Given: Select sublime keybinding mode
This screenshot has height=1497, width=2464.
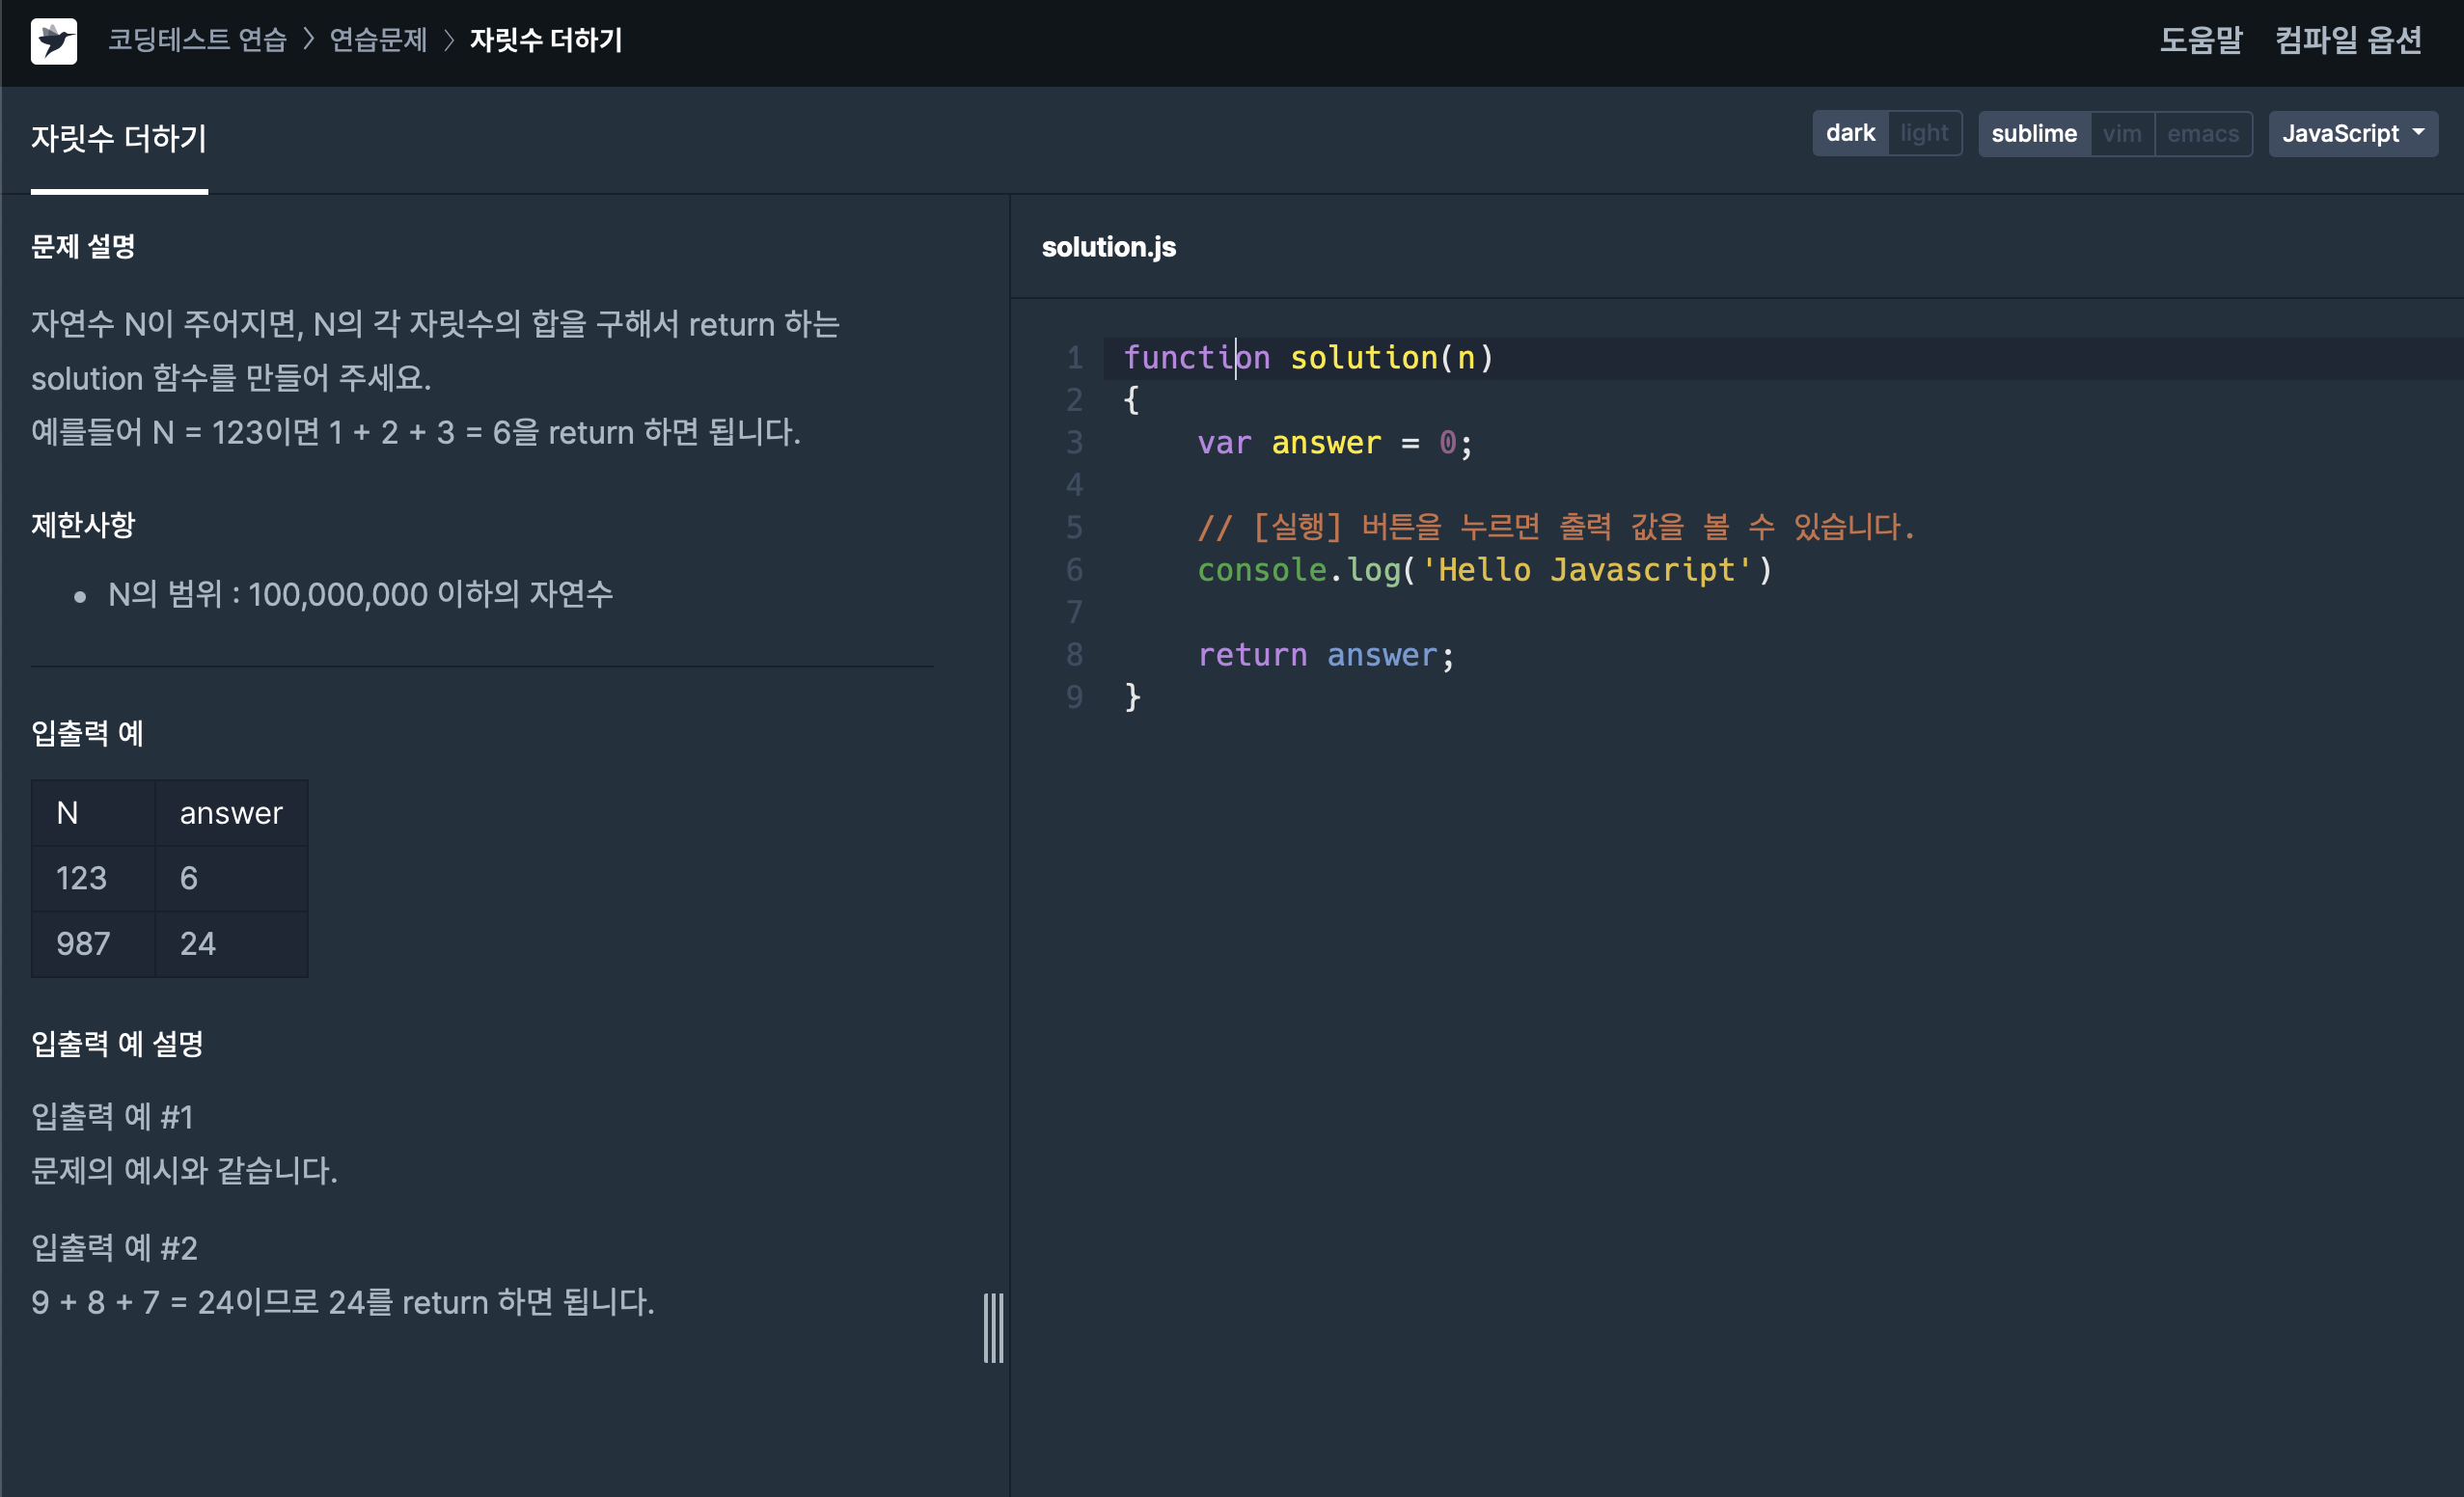Looking at the screenshot, I should click(2033, 133).
